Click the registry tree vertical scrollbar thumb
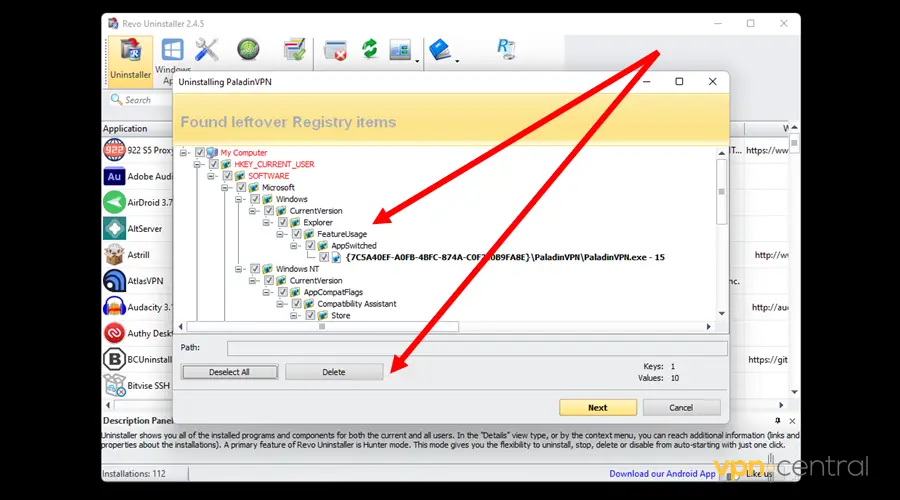Image resolution: width=900 pixels, height=500 pixels. coord(721,192)
